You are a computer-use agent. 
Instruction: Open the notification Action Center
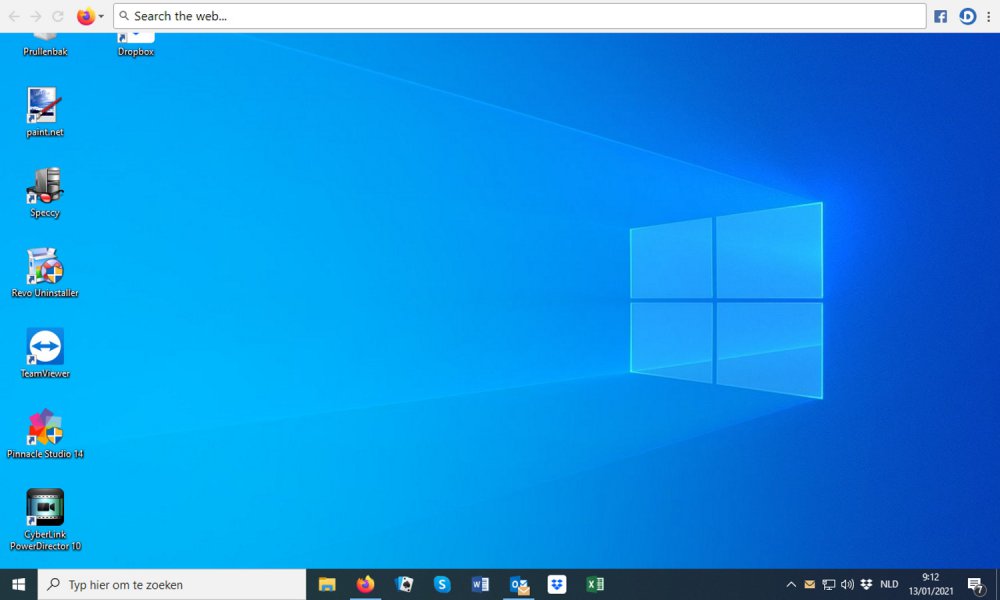coord(975,585)
